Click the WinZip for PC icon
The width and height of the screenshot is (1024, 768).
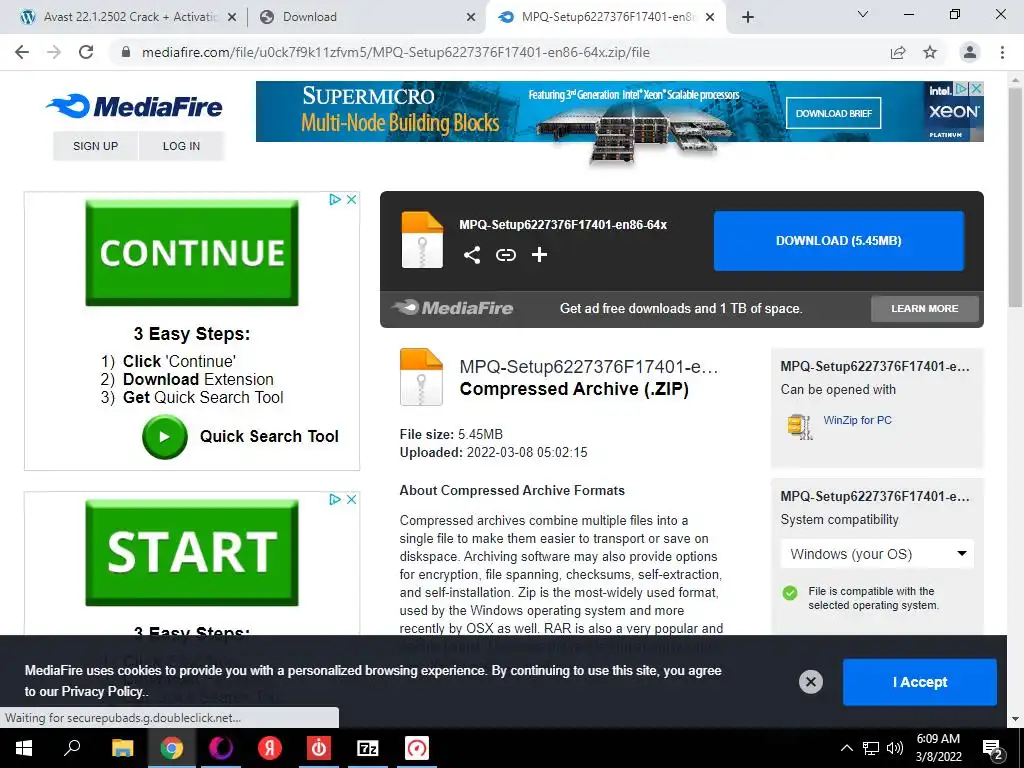point(799,426)
